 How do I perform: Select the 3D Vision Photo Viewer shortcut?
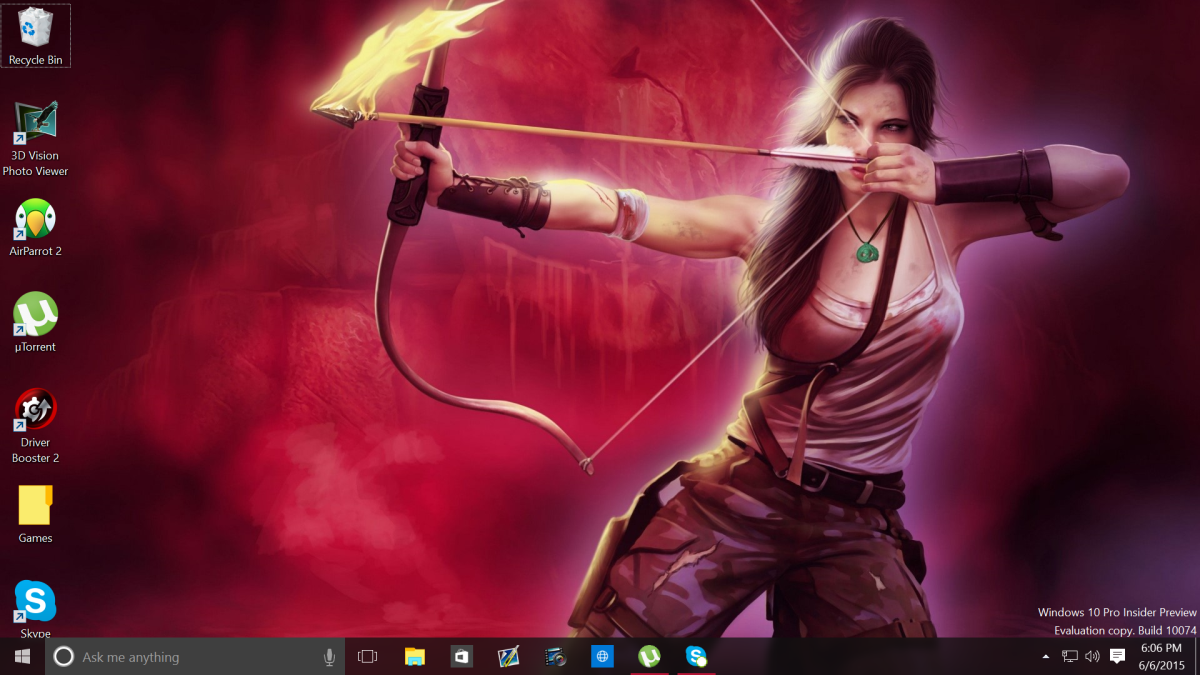pyautogui.click(x=35, y=140)
